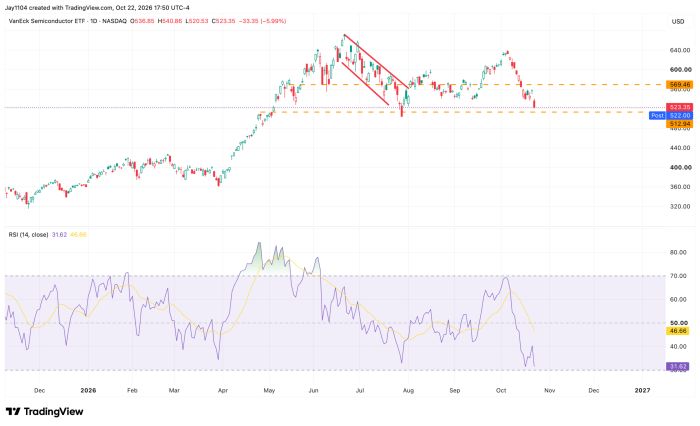This screenshot has width=700, height=426.
Task: Click the Sep label on time axis
Action: [454, 390]
